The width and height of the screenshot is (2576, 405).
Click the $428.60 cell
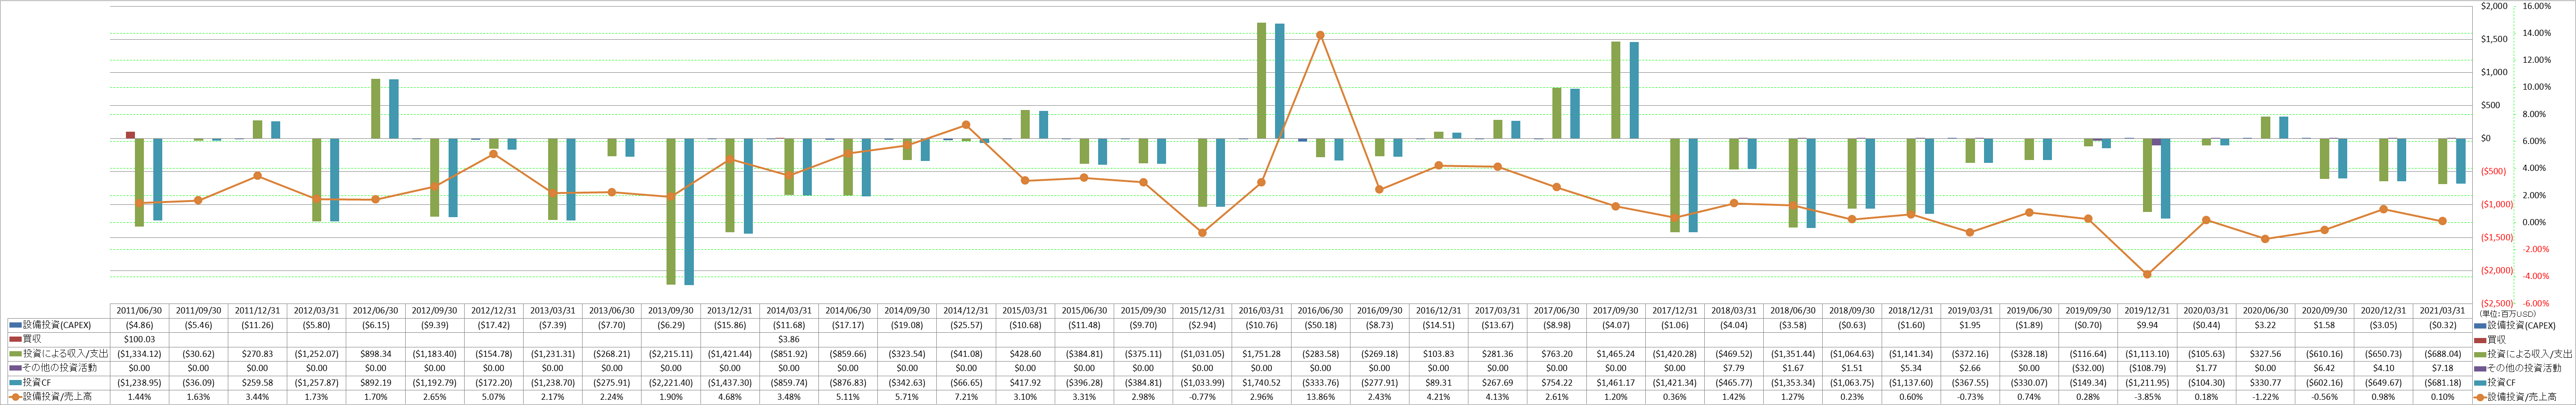[x=1025, y=354]
